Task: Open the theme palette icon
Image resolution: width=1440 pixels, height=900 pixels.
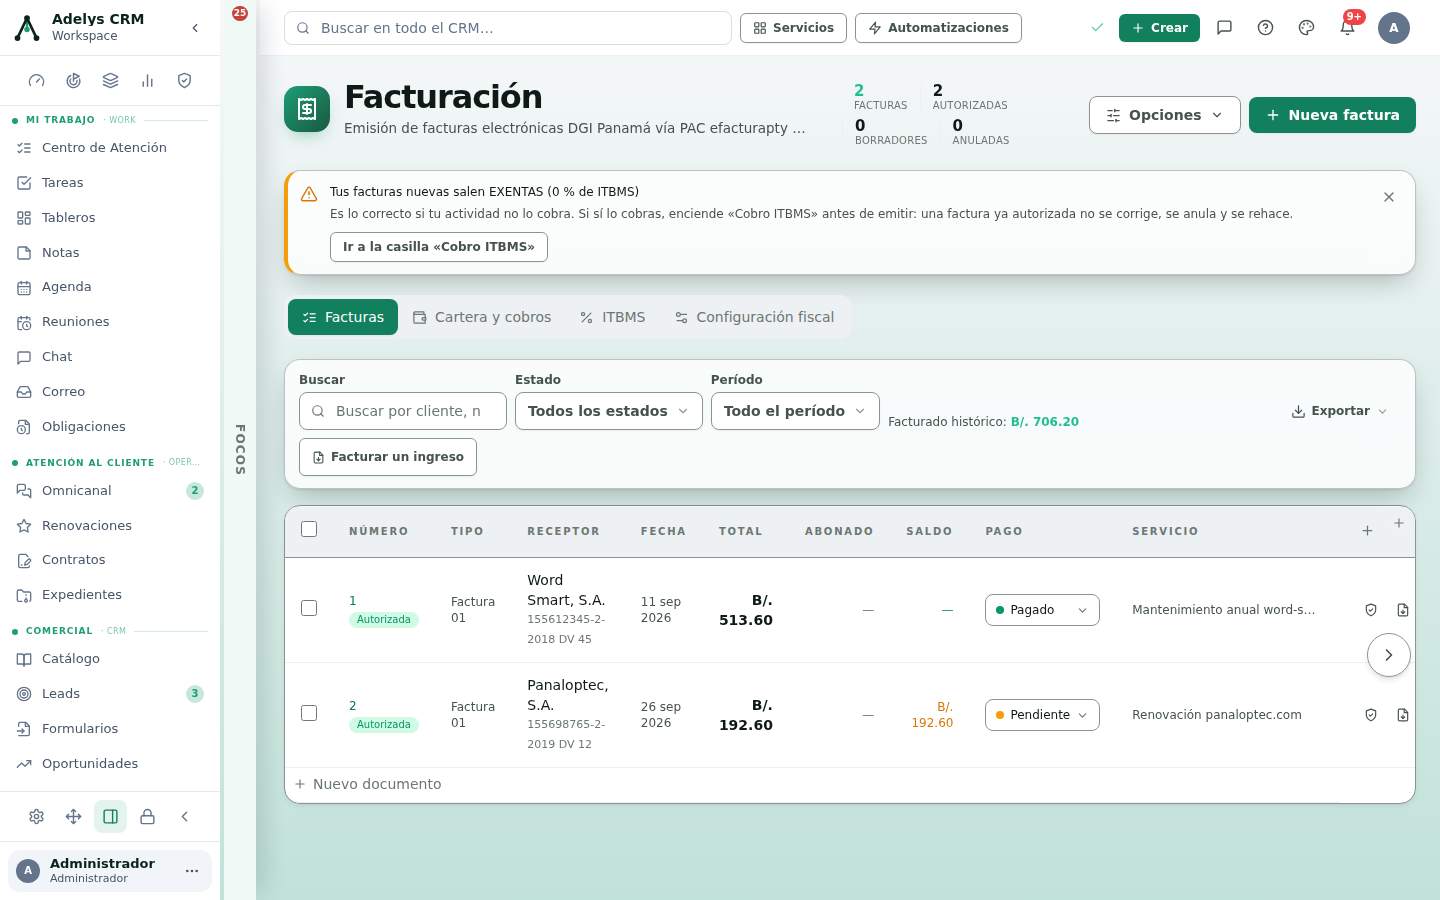Action: (1306, 28)
